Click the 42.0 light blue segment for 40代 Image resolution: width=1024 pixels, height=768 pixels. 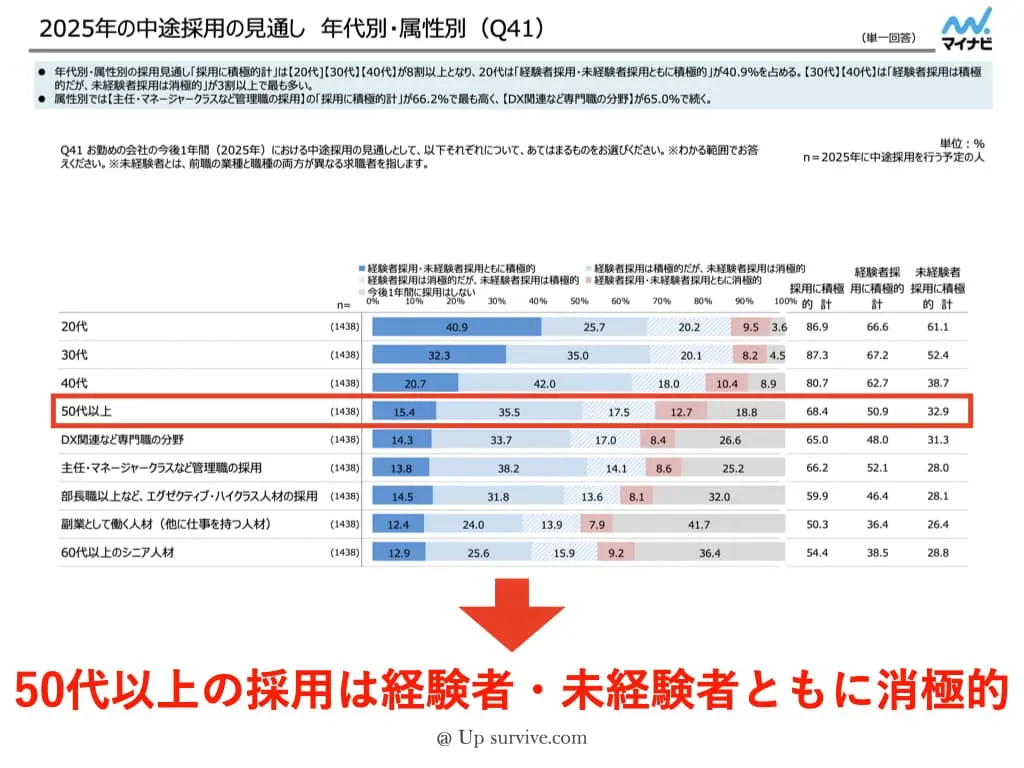coord(545,383)
